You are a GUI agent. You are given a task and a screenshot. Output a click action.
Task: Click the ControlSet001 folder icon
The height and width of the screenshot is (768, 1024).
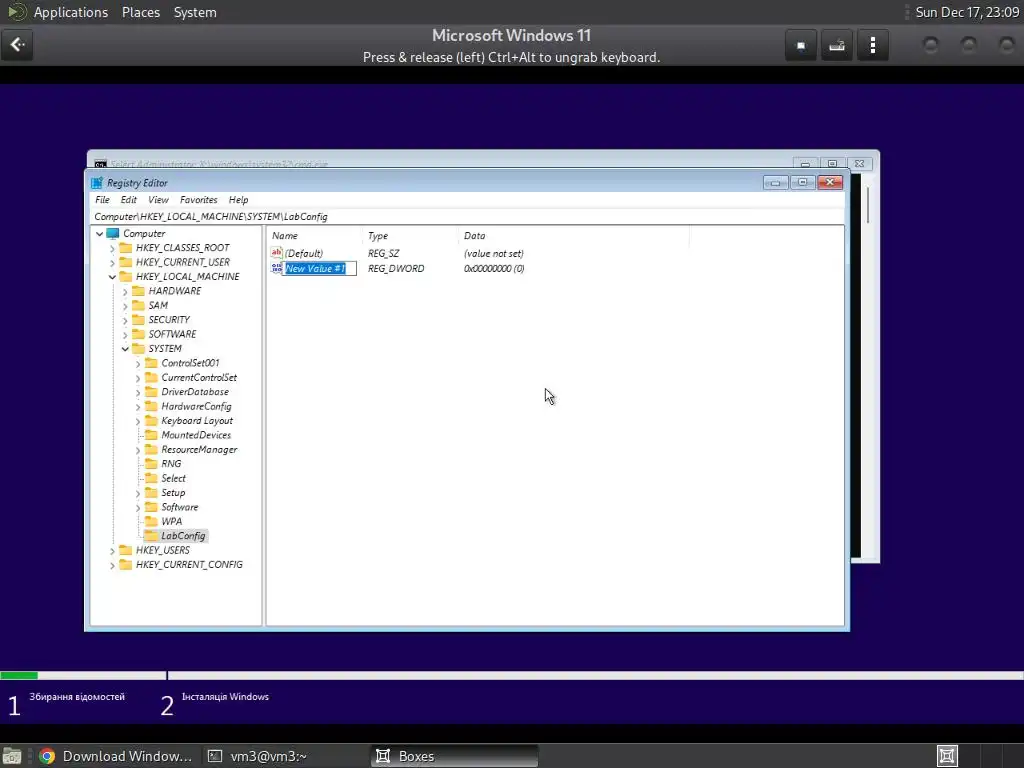152,362
